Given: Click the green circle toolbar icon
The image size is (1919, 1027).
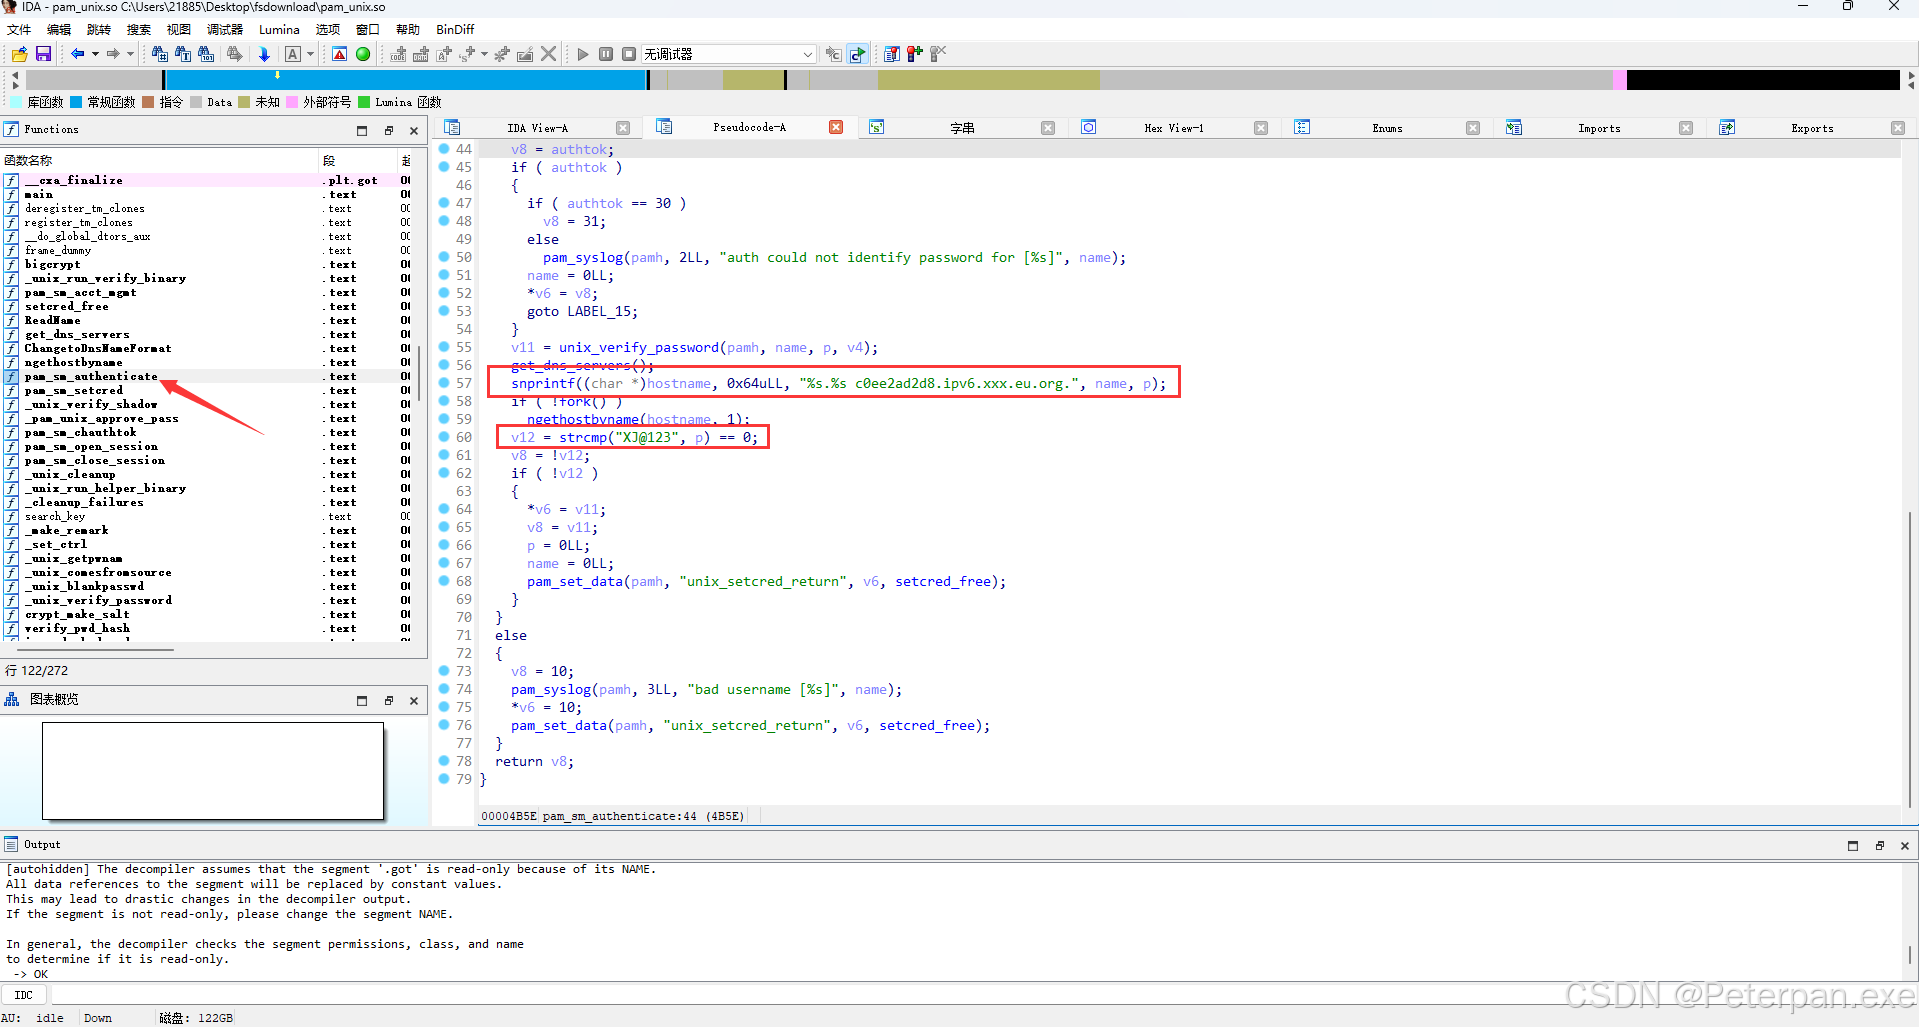Looking at the screenshot, I should 363,54.
